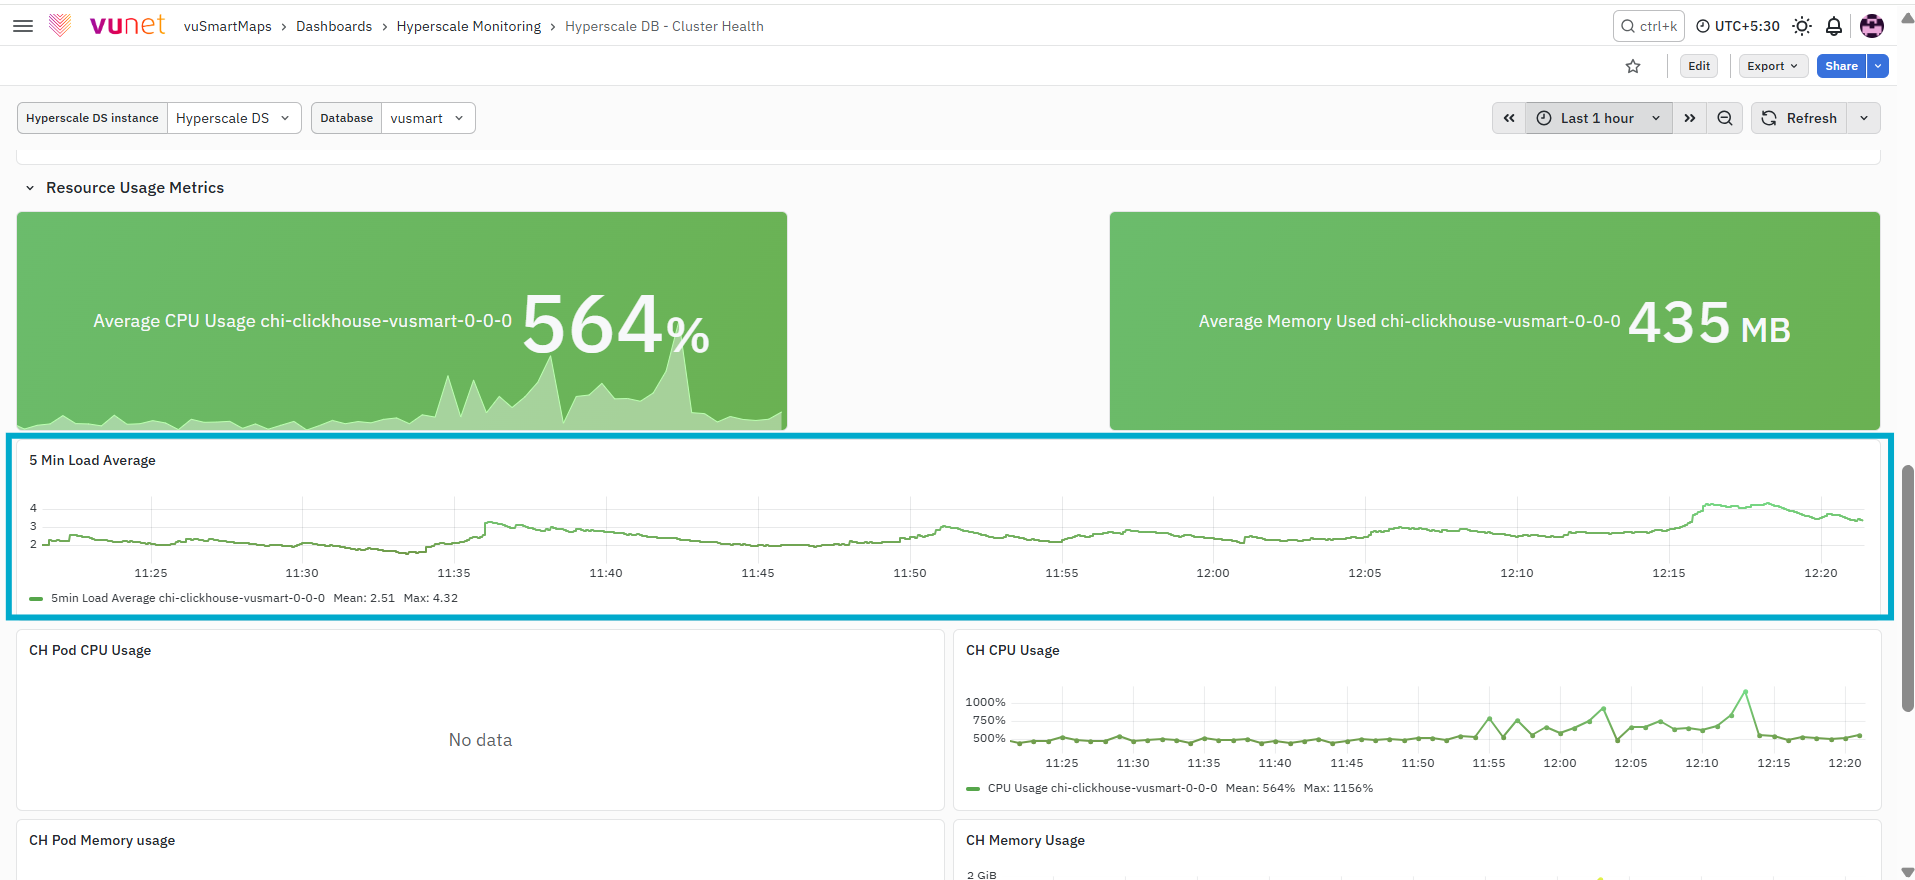This screenshot has width=1915, height=880.
Task: Shift time range backward
Action: click(1509, 118)
